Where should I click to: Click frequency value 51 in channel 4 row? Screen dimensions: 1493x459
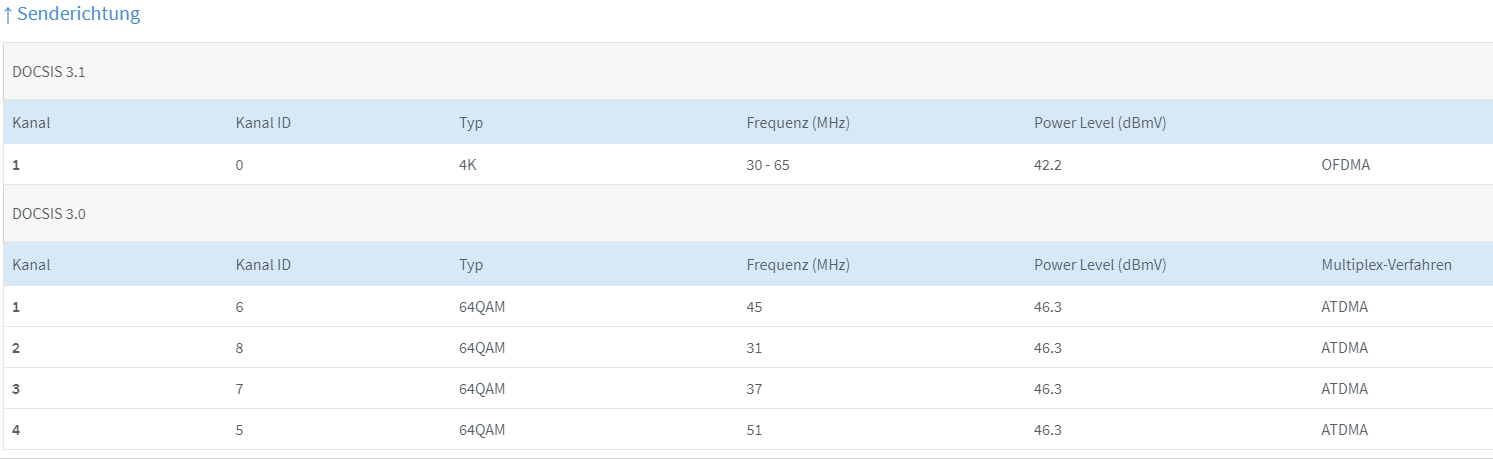(x=754, y=430)
